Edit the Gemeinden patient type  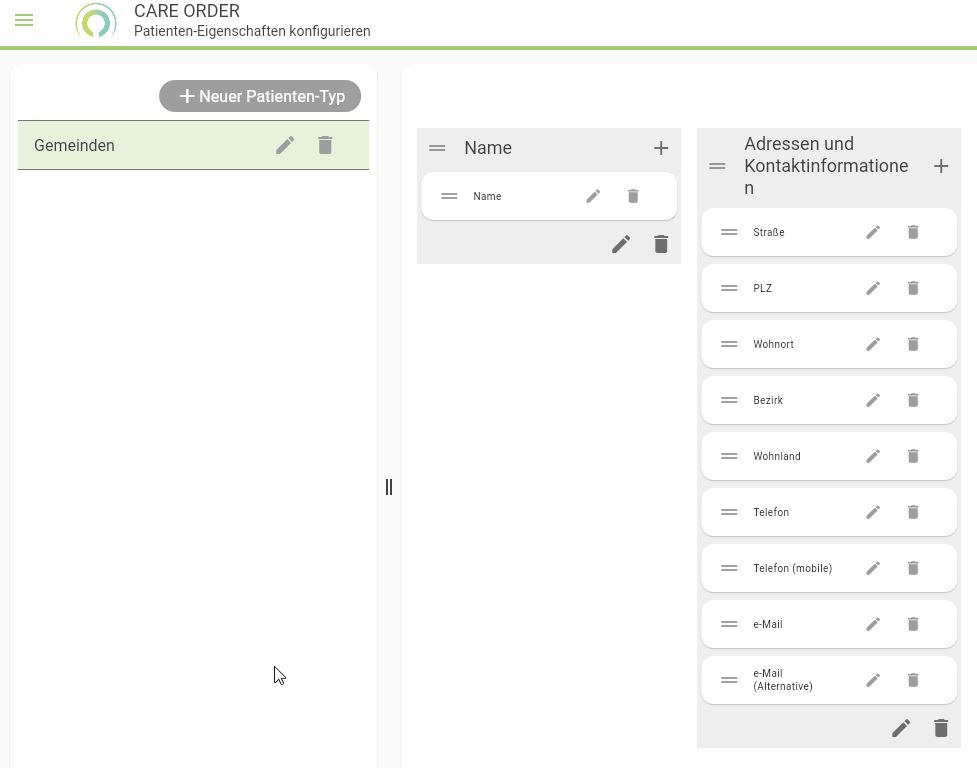coord(285,145)
